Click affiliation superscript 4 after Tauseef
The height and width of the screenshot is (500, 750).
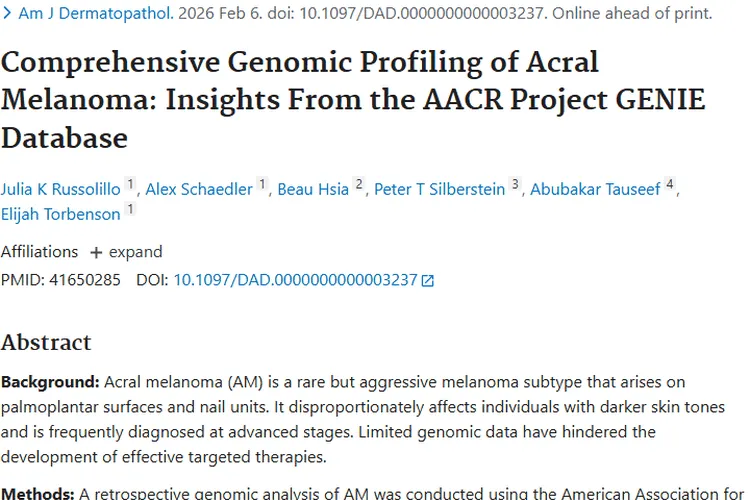(x=671, y=185)
